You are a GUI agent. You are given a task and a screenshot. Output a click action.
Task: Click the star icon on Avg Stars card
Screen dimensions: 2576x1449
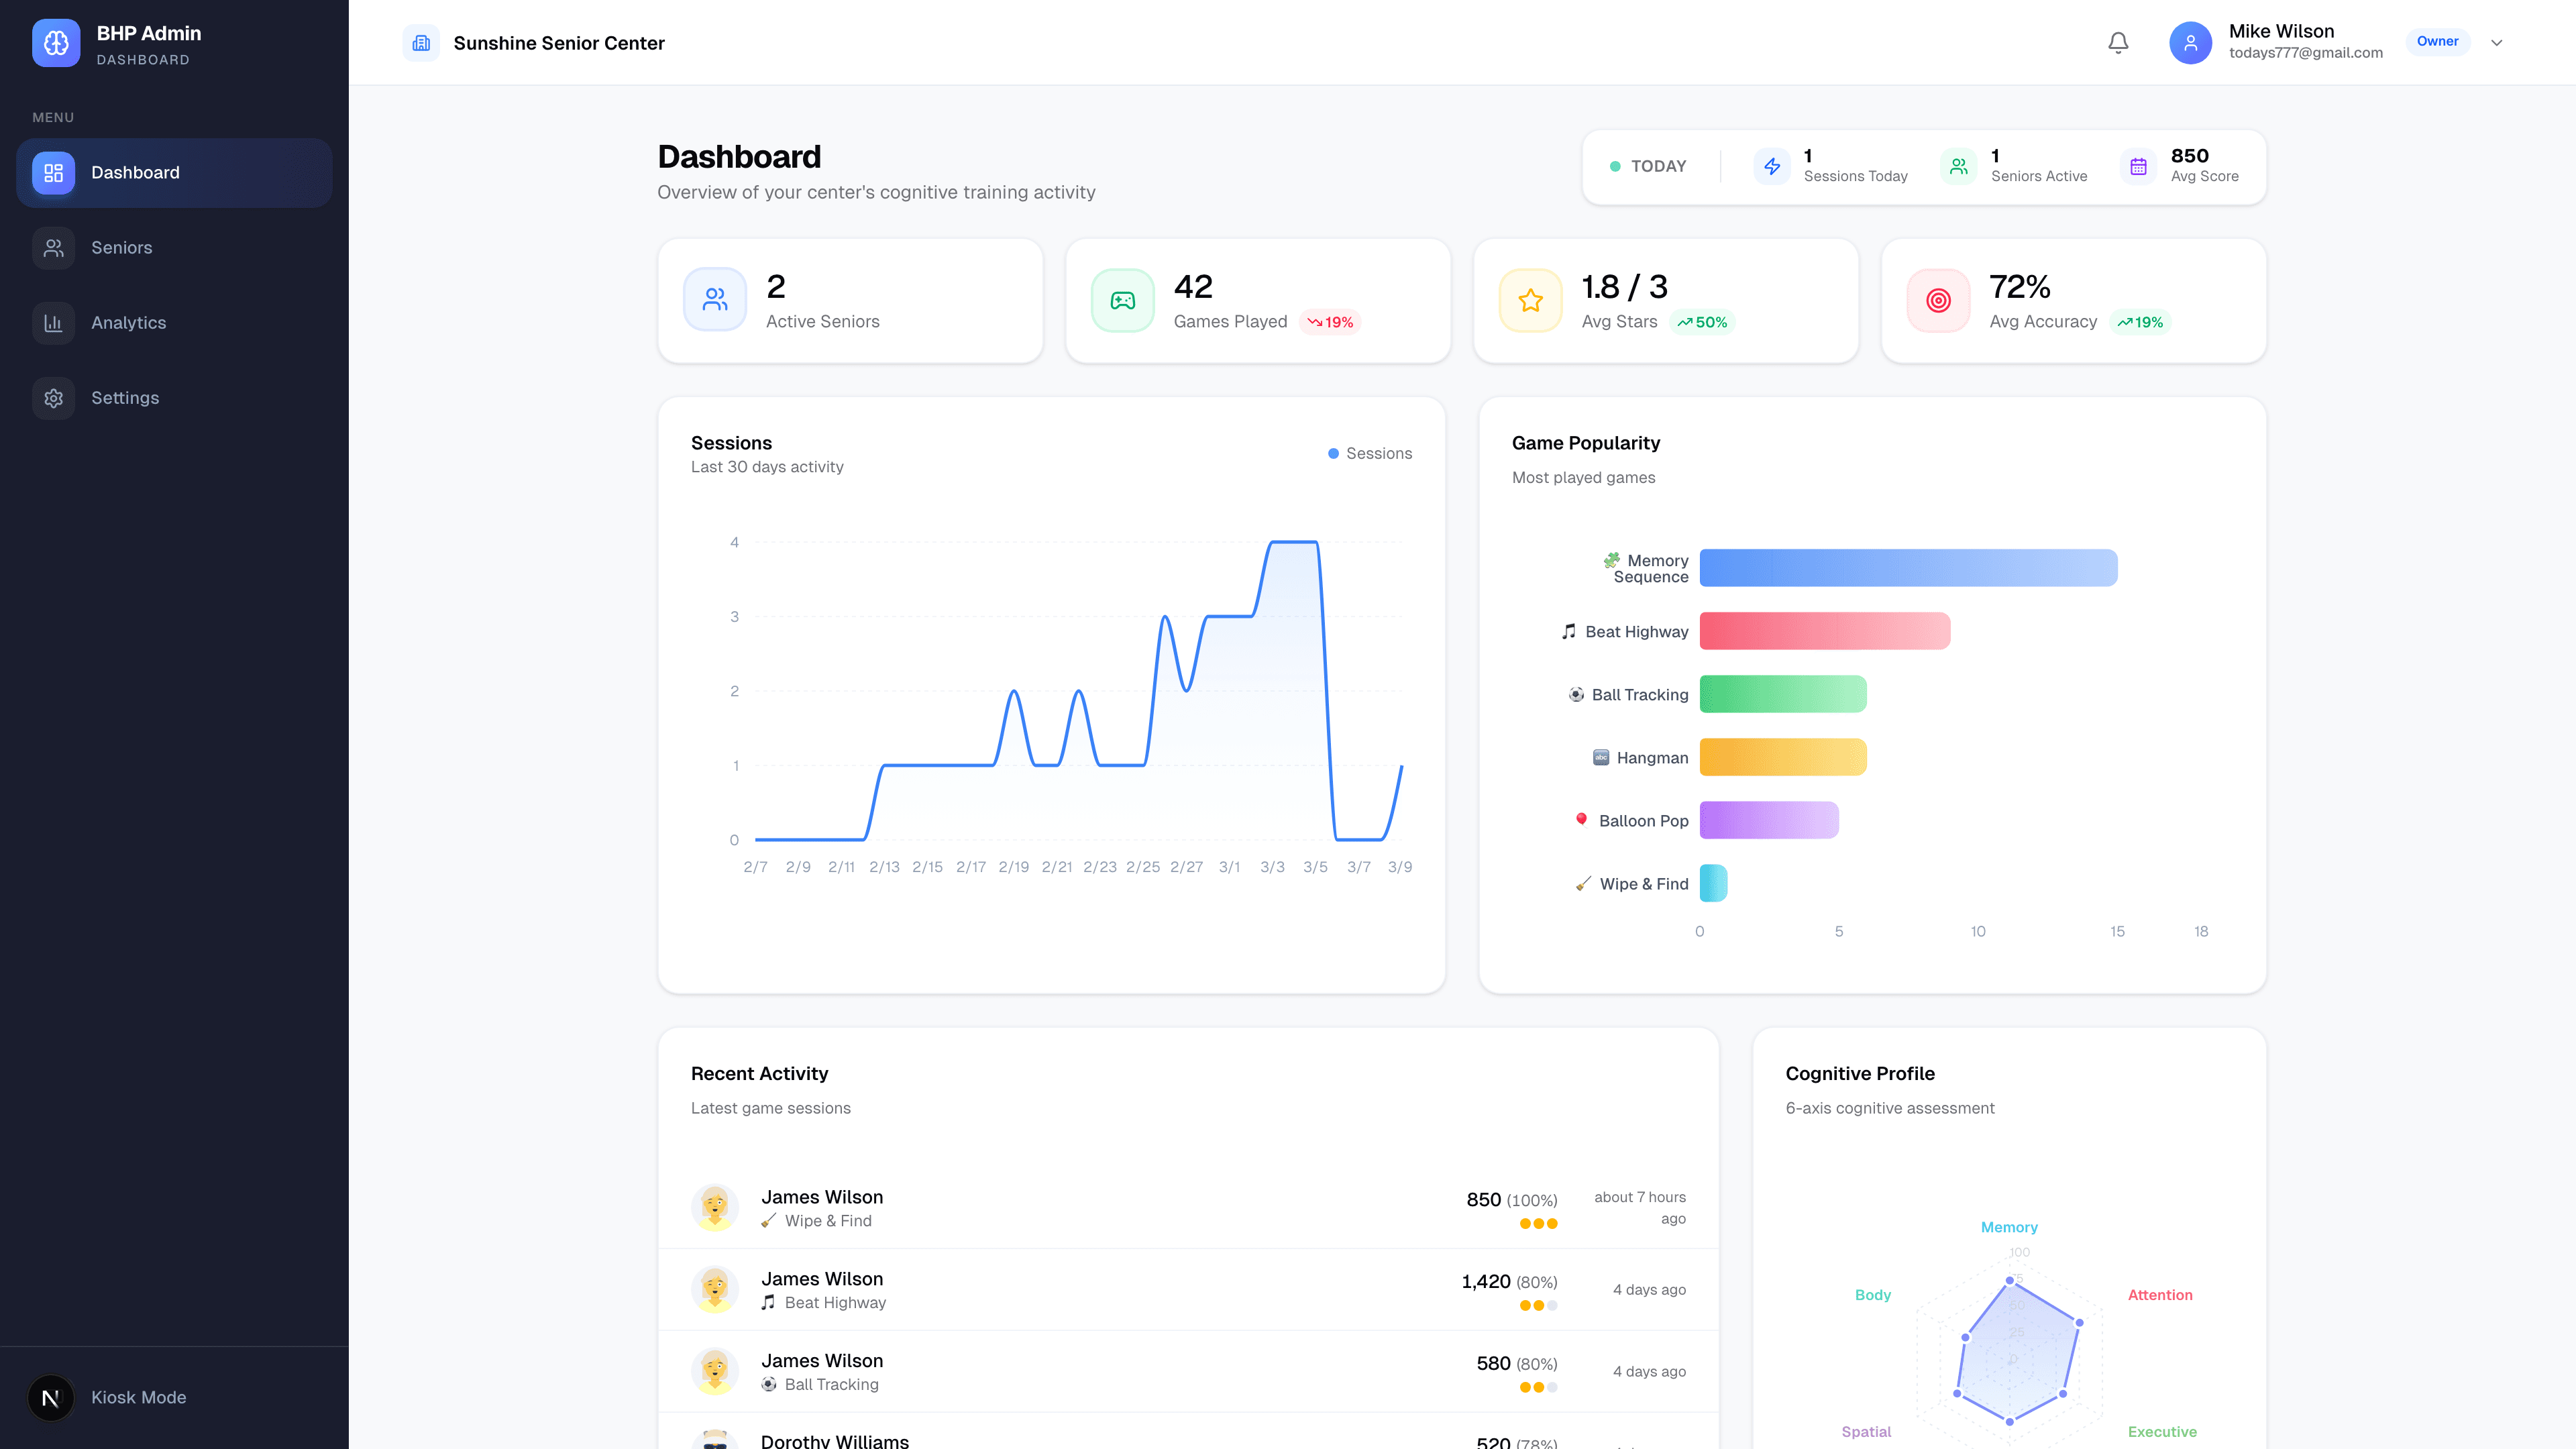tap(1529, 299)
